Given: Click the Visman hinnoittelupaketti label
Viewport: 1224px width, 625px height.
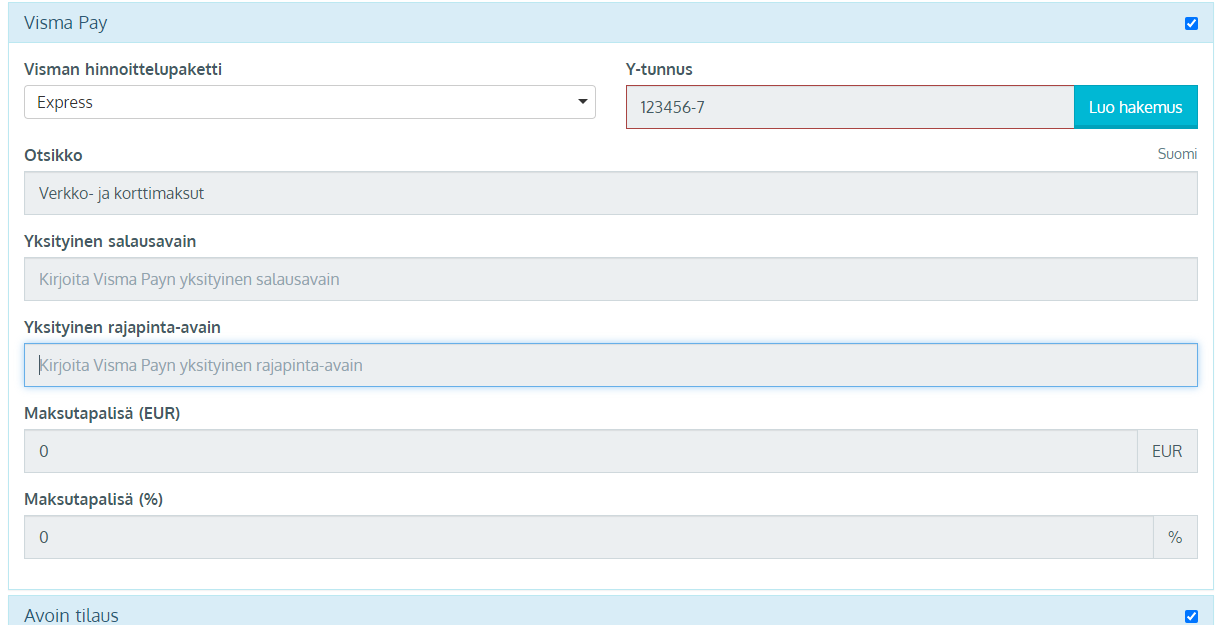Looking at the screenshot, I should [123, 70].
